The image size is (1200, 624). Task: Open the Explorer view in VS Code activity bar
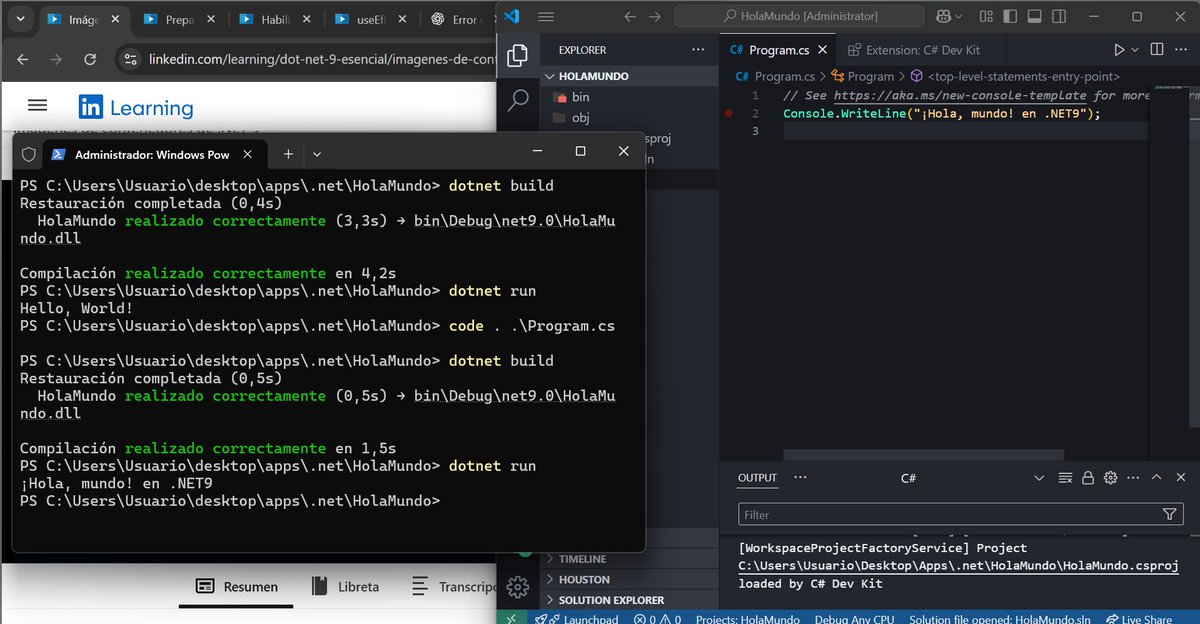coord(518,56)
